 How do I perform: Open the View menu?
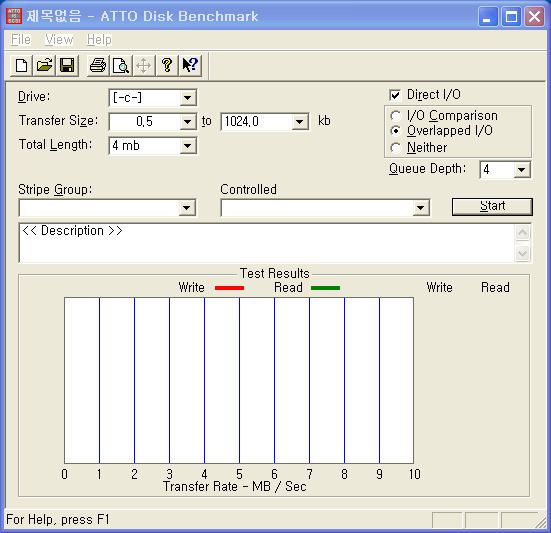[59, 39]
